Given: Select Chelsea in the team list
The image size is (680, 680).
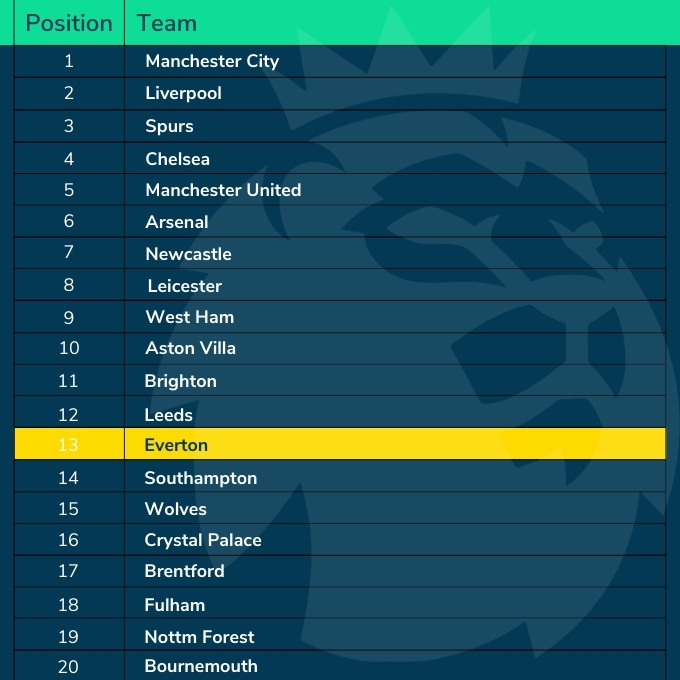Looking at the screenshot, I should pyautogui.click(x=177, y=158).
